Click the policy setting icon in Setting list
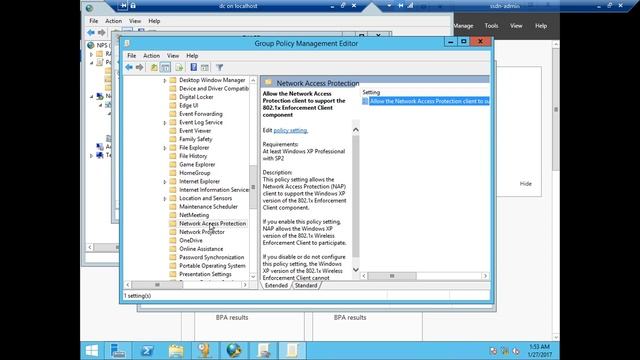 pyautogui.click(x=365, y=101)
